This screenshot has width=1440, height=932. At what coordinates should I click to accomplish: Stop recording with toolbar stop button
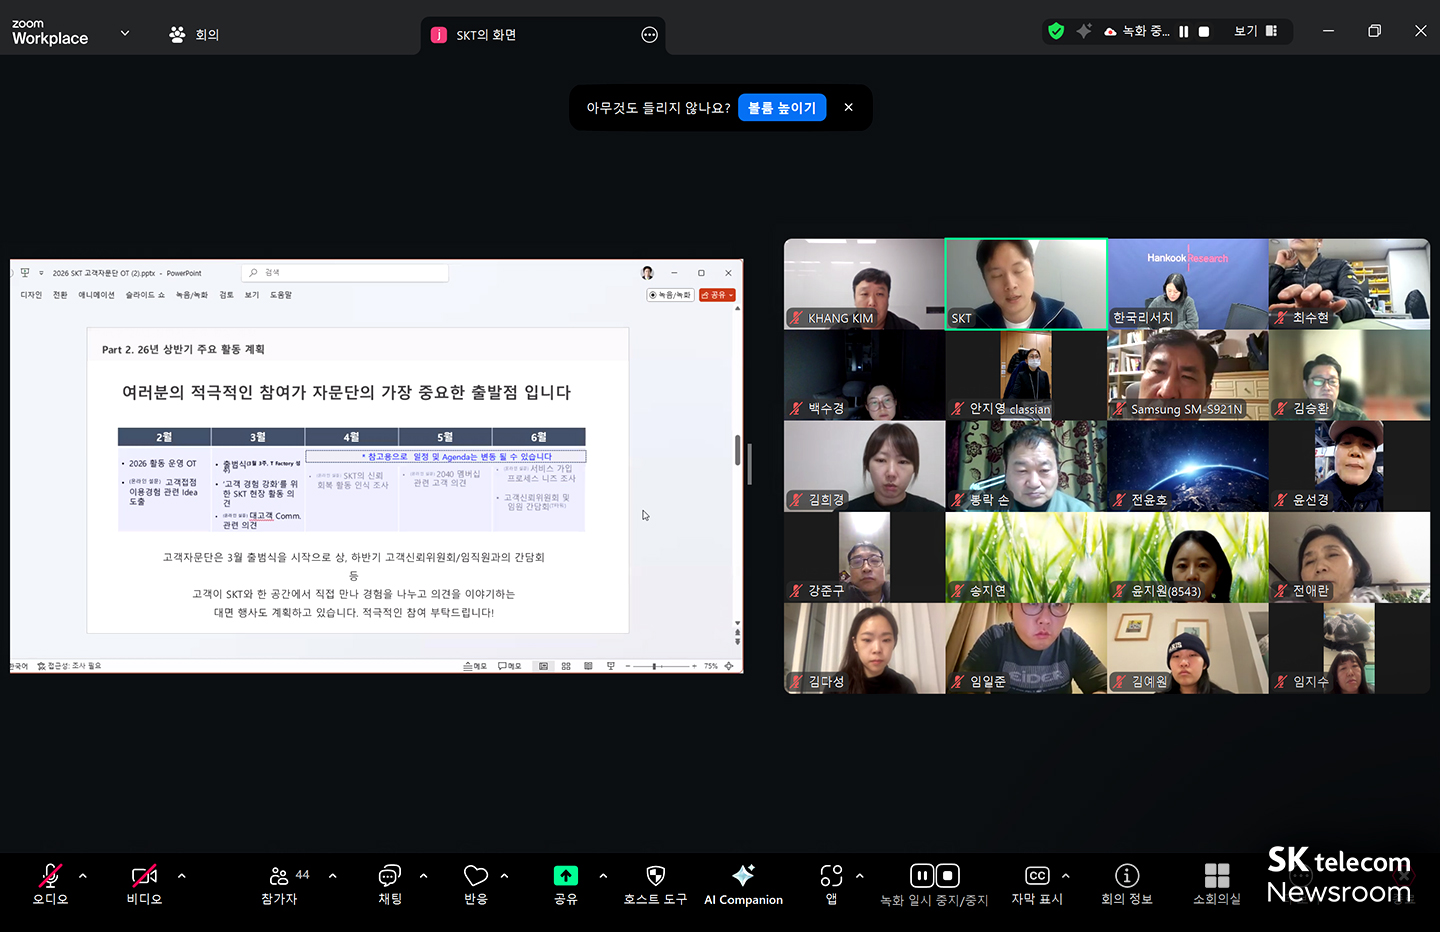948,876
